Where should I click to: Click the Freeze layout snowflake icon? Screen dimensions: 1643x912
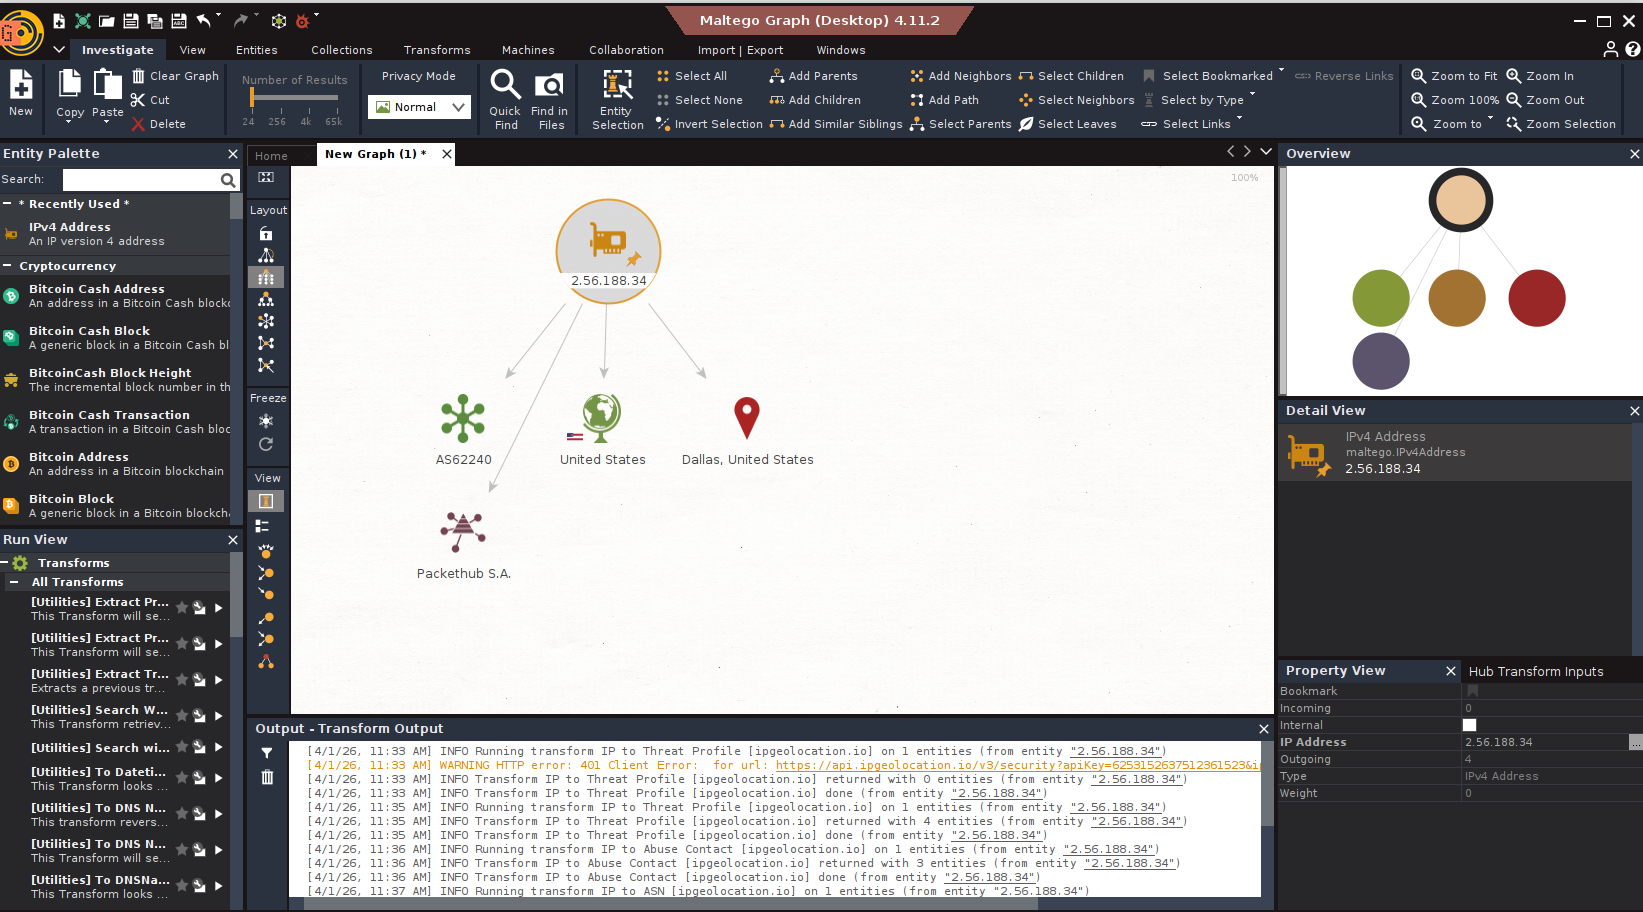pos(266,421)
